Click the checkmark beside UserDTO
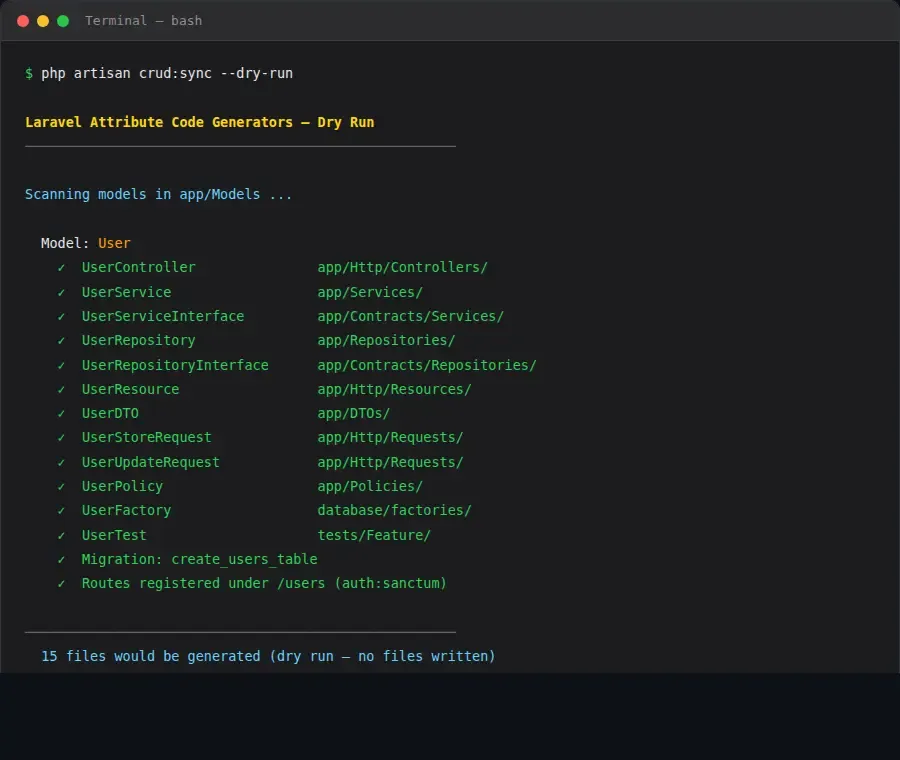900x760 pixels. pos(61,413)
